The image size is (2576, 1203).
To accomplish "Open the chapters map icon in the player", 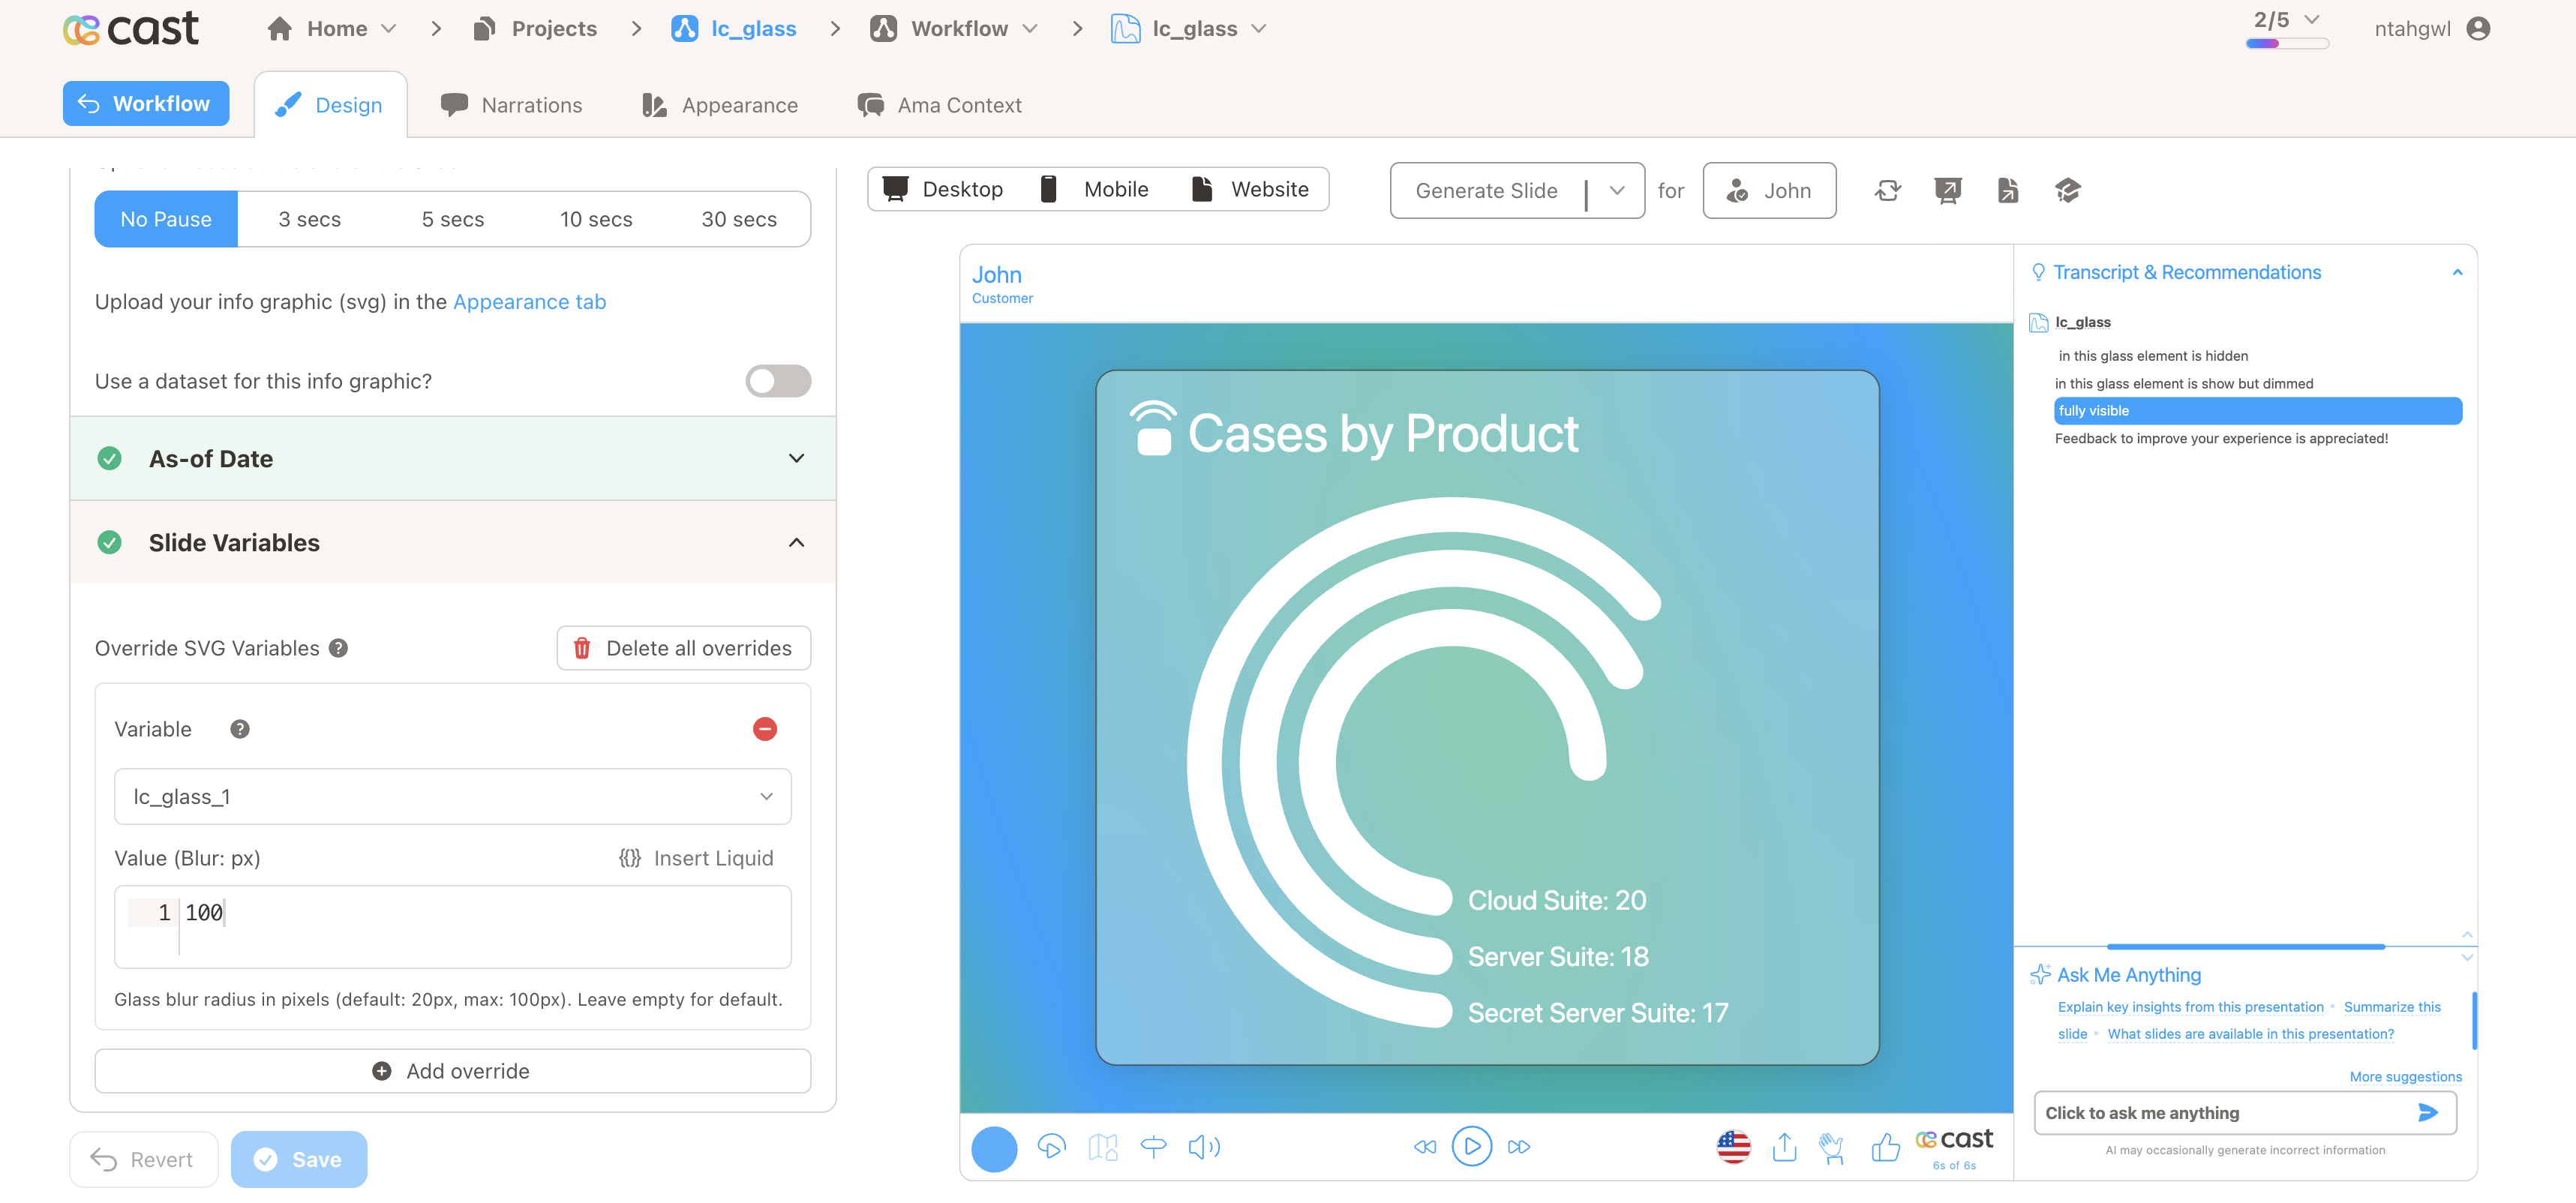I will (1102, 1147).
